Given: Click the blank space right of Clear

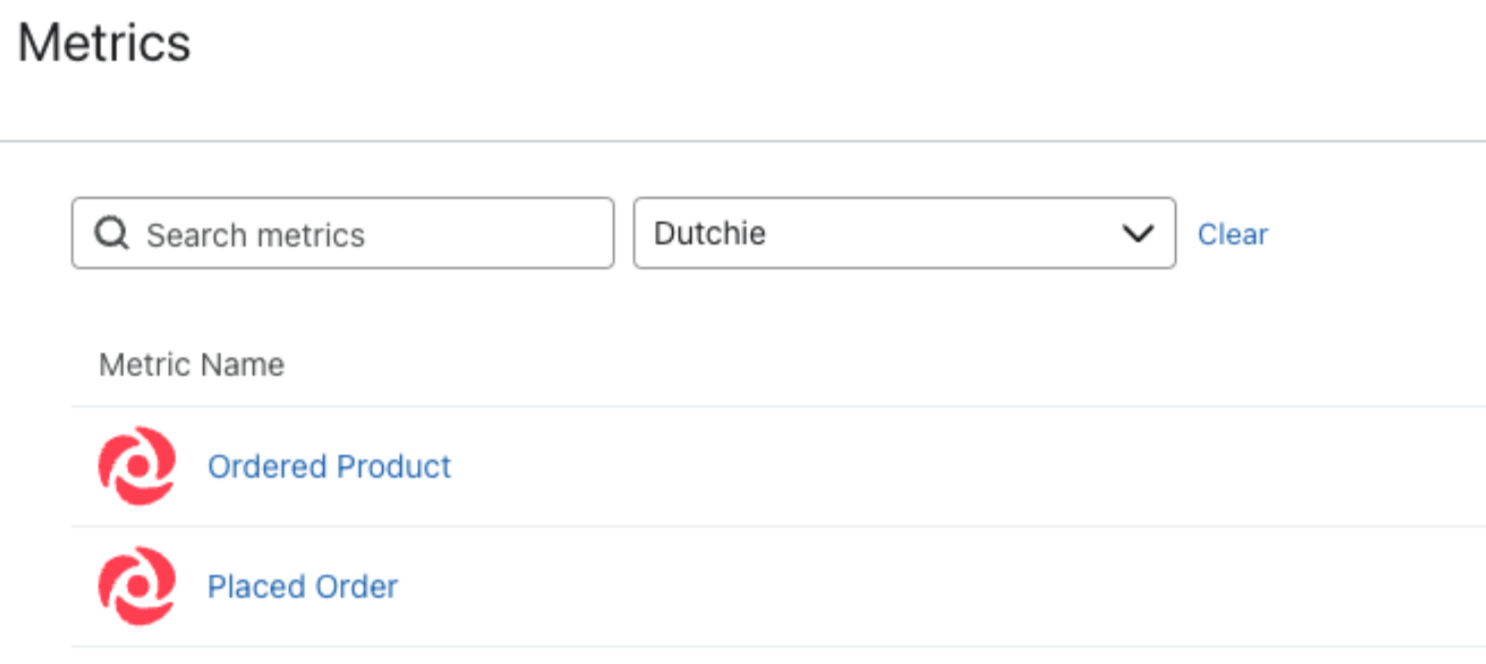Looking at the screenshot, I should 1380,234.
